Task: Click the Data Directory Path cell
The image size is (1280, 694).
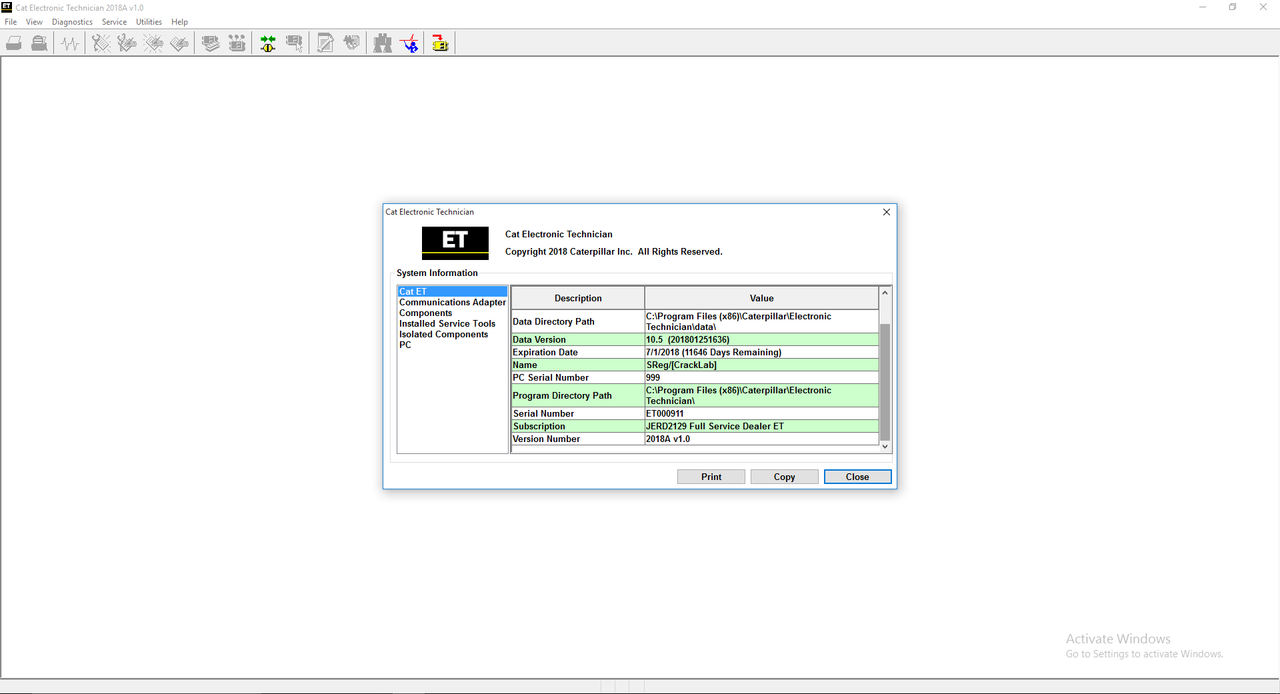Action: (x=578, y=322)
